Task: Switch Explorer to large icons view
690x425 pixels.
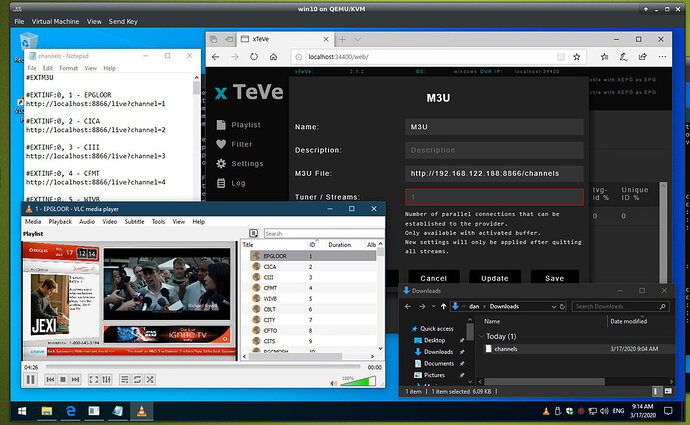Action: point(668,391)
